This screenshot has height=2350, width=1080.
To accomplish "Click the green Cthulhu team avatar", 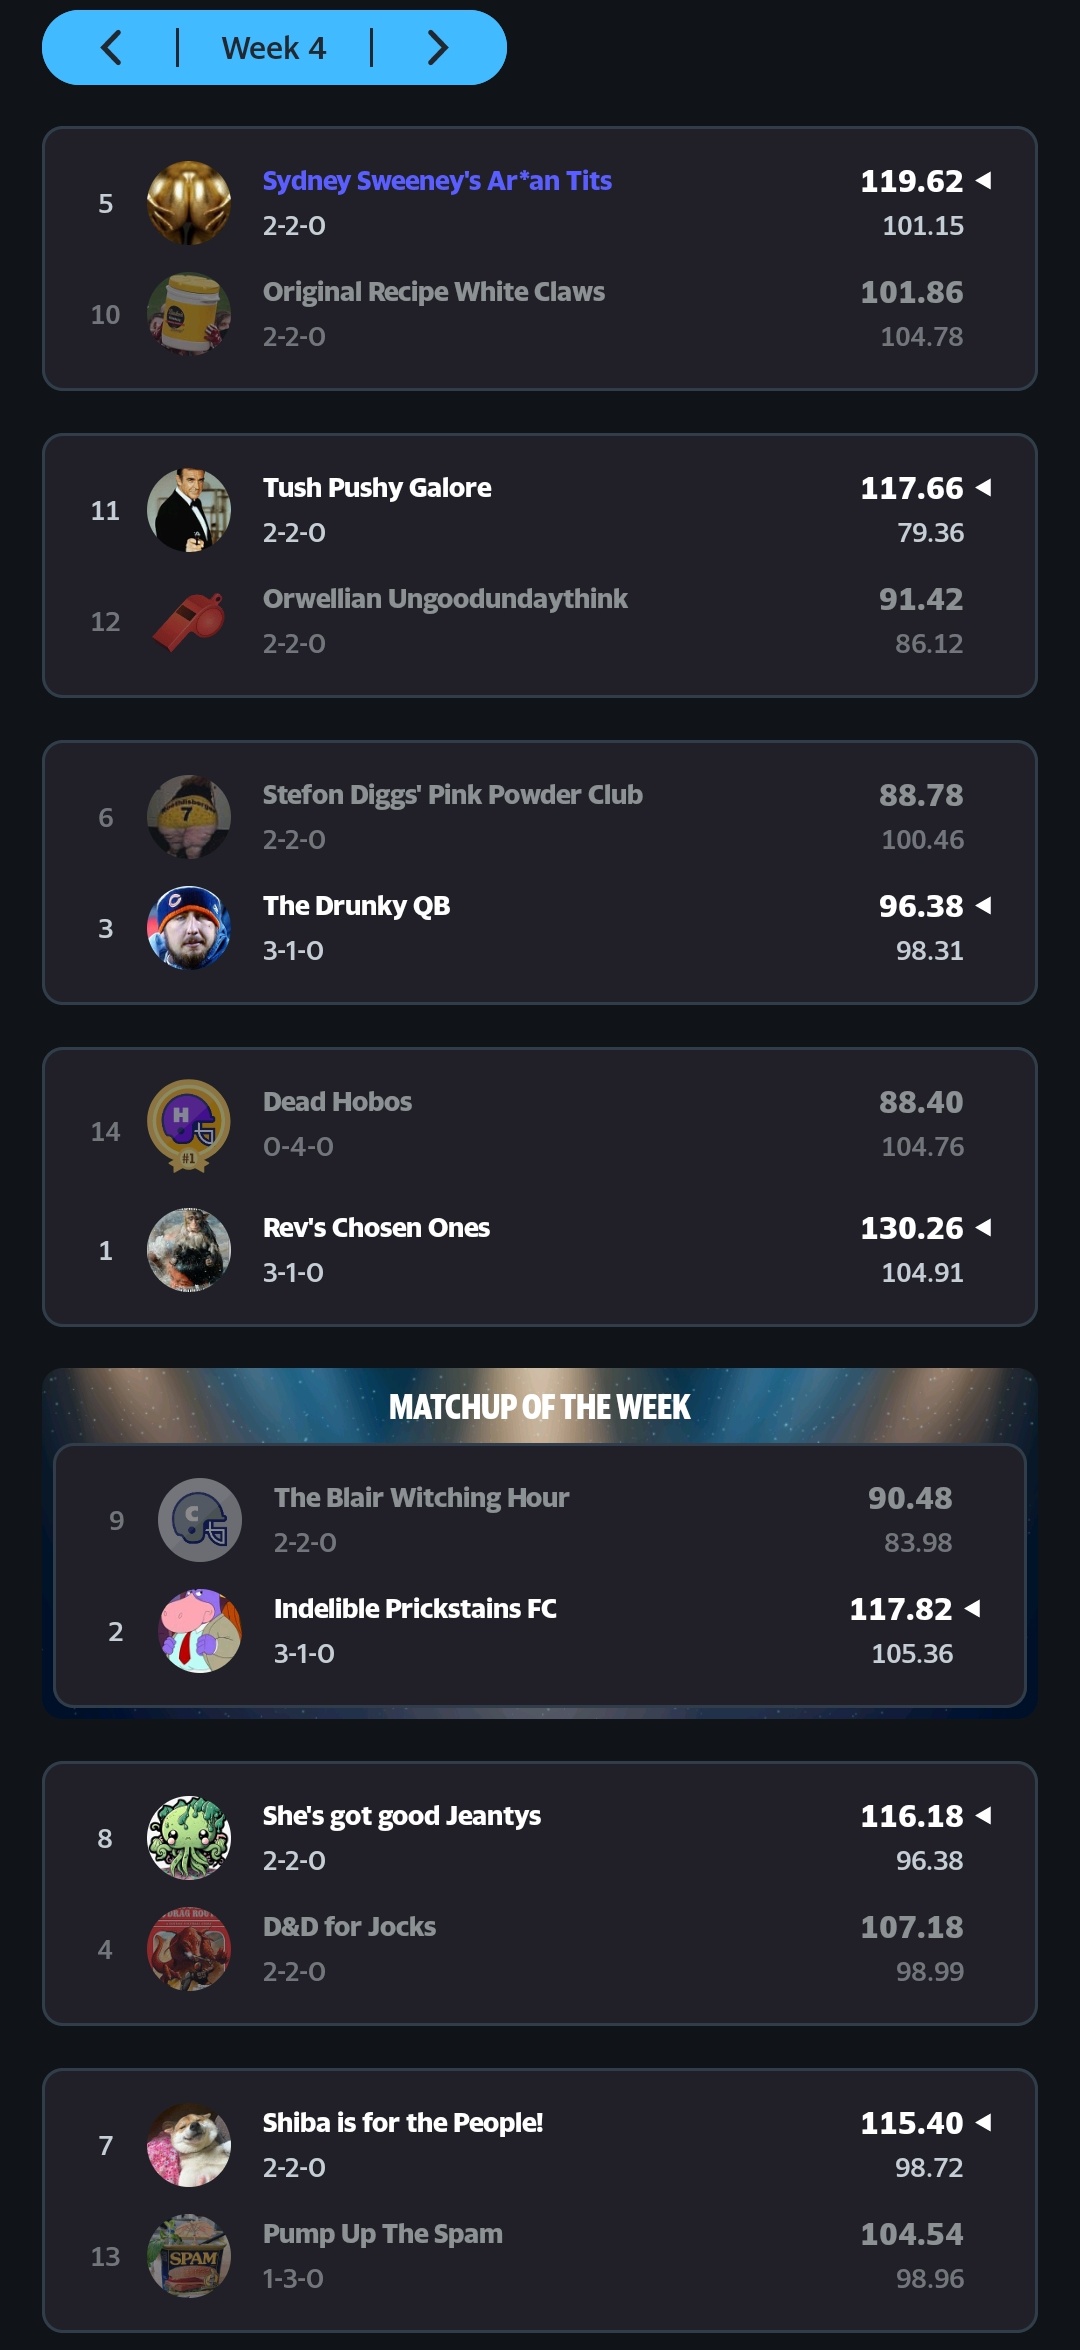I will (189, 1838).
